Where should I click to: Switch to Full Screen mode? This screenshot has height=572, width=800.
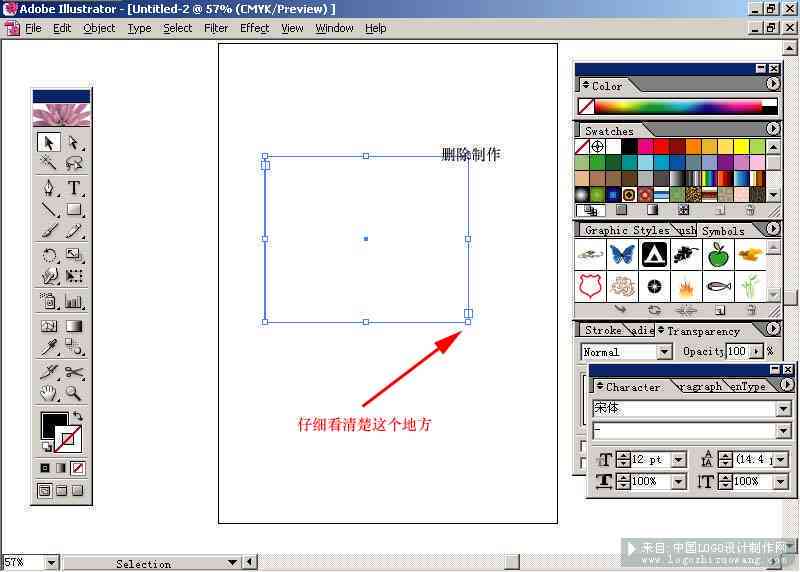(78, 490)
